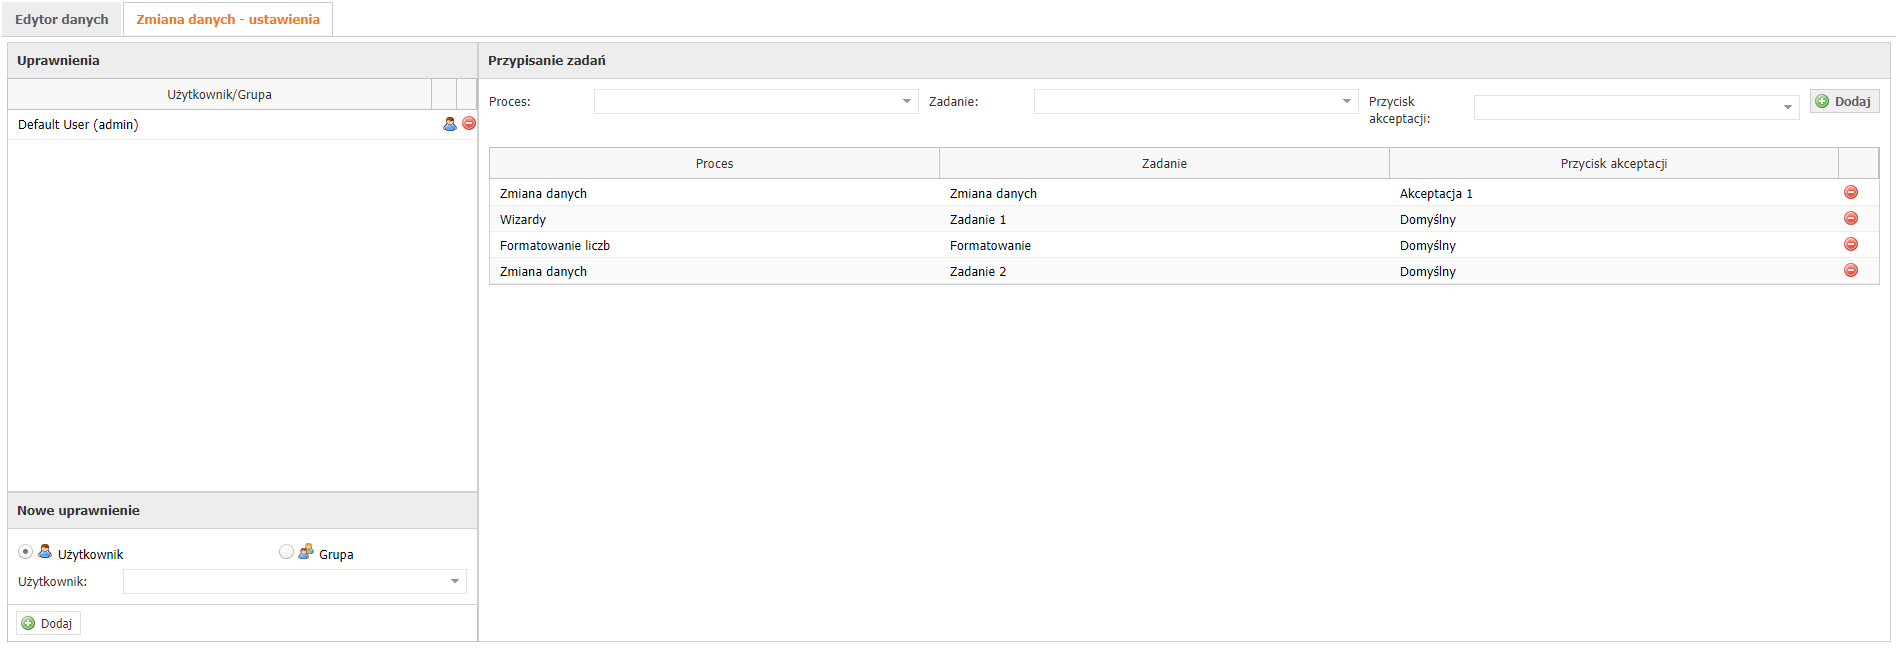
Task: Click the Użytkownik/Grupa column header
Action: (219, 95)
